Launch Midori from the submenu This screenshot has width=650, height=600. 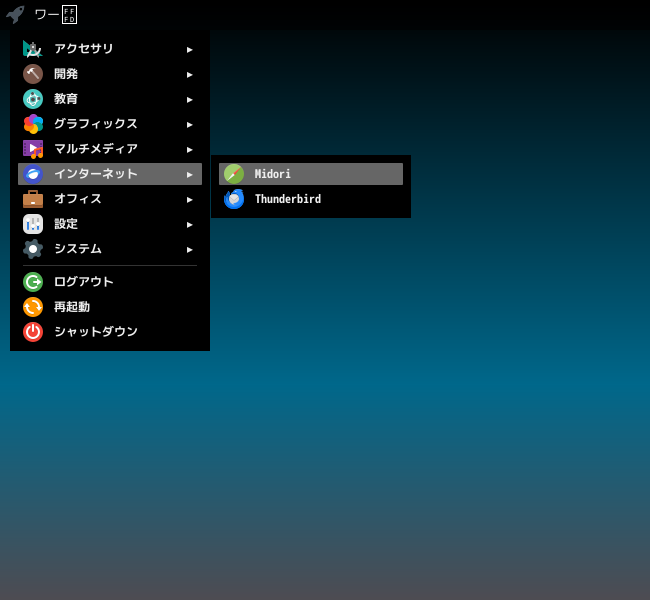click(x=311, y=174)
